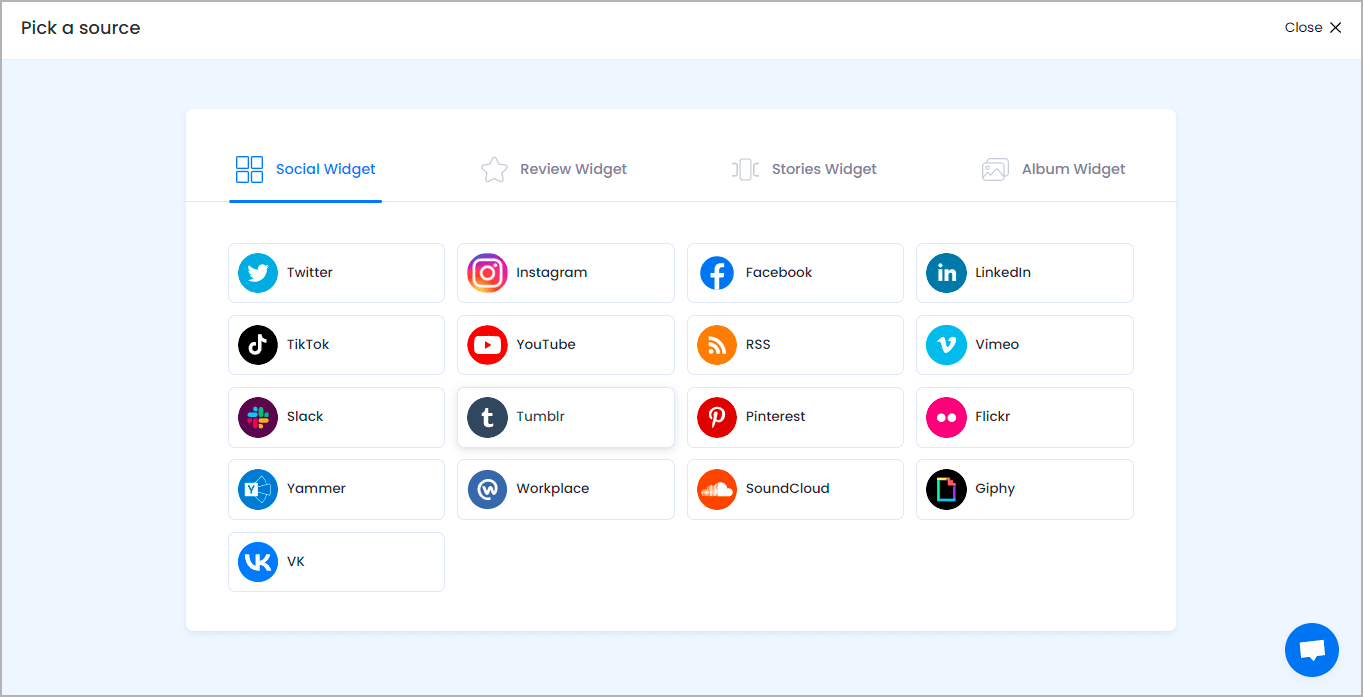Click the Vimeo logo icon
Image resolution: width=1363 pixels, height=697 pixels.
click(x=946, y=345)
